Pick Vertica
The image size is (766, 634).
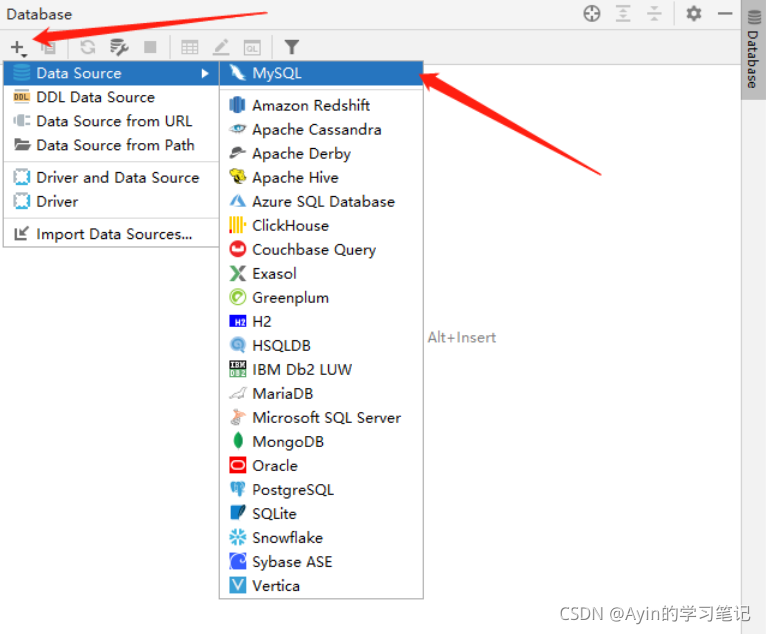point(321,585)
